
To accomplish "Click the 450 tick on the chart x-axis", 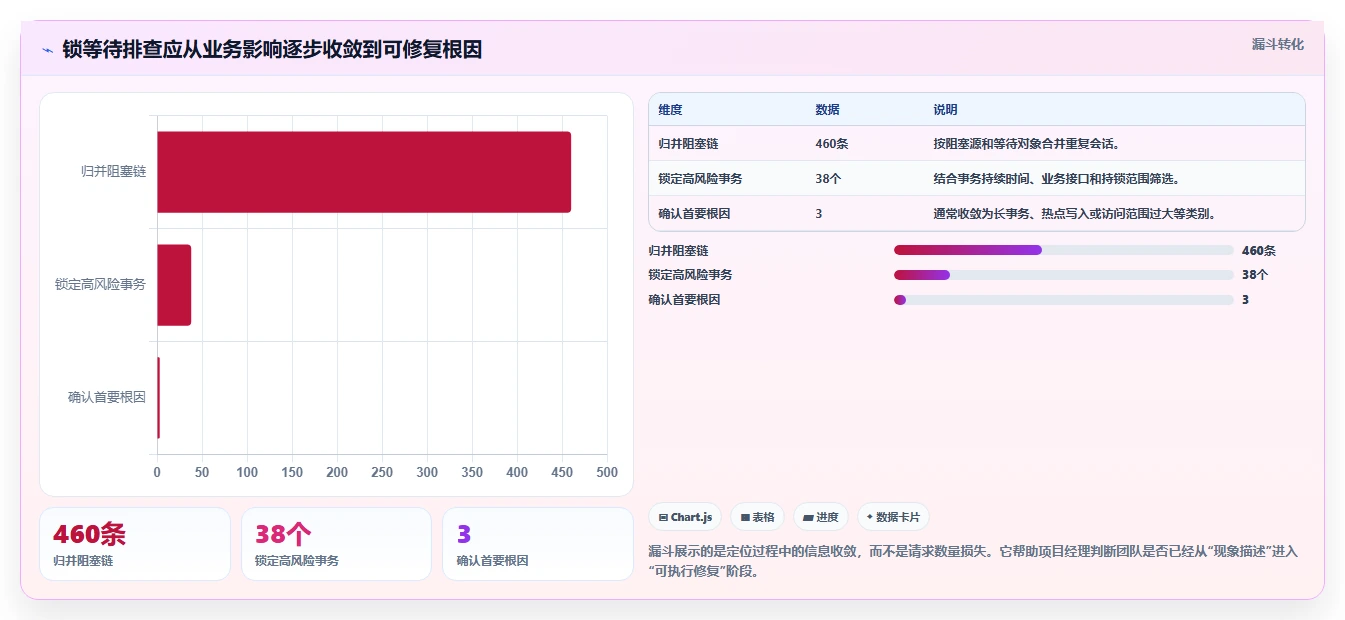I will pyautogui.click(x=562, y=472).
